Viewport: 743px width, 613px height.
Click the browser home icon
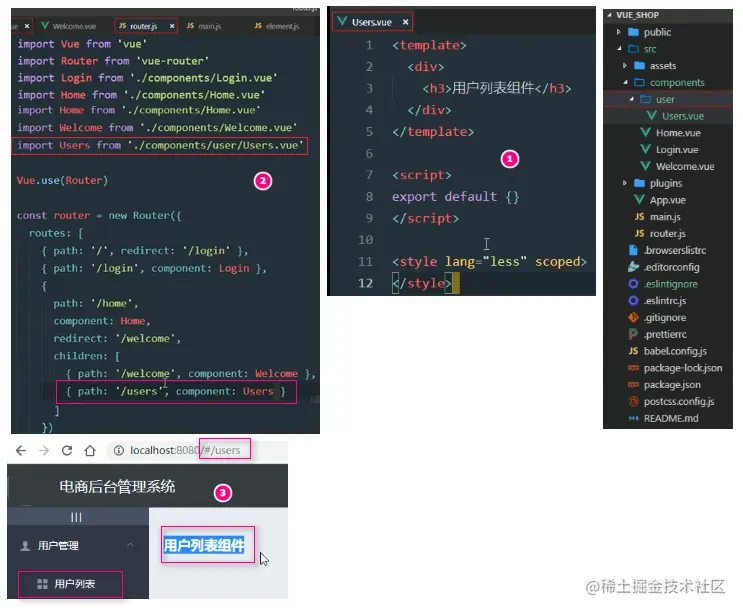click(90, 451)
